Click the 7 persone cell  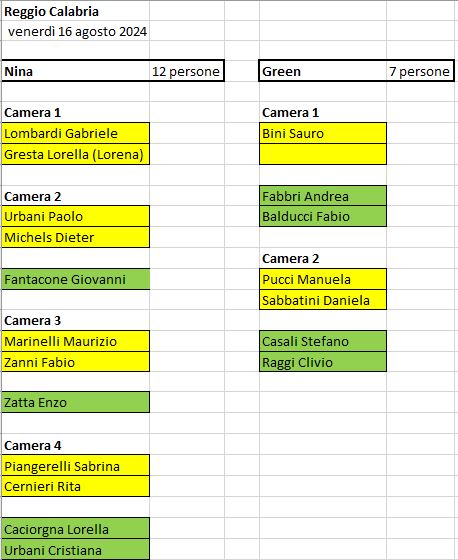(420, 71)
